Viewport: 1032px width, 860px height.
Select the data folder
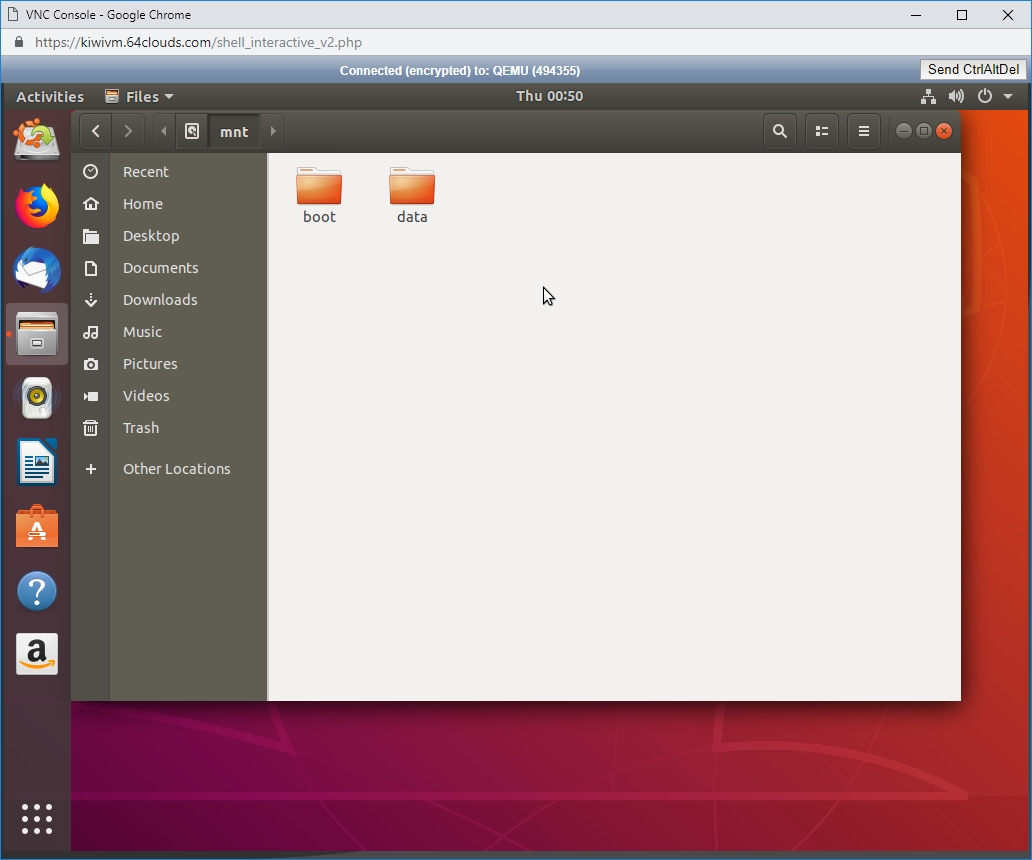412,194
